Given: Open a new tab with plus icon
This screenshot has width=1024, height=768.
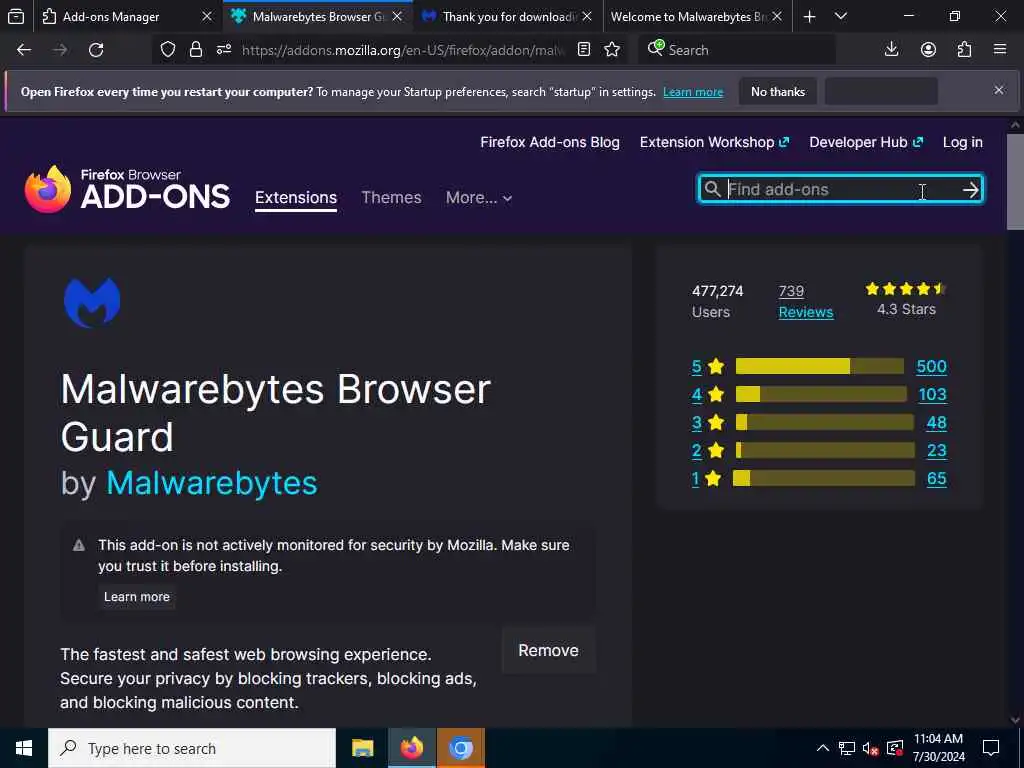Looking at the screenshot, I should click(809, 16).
